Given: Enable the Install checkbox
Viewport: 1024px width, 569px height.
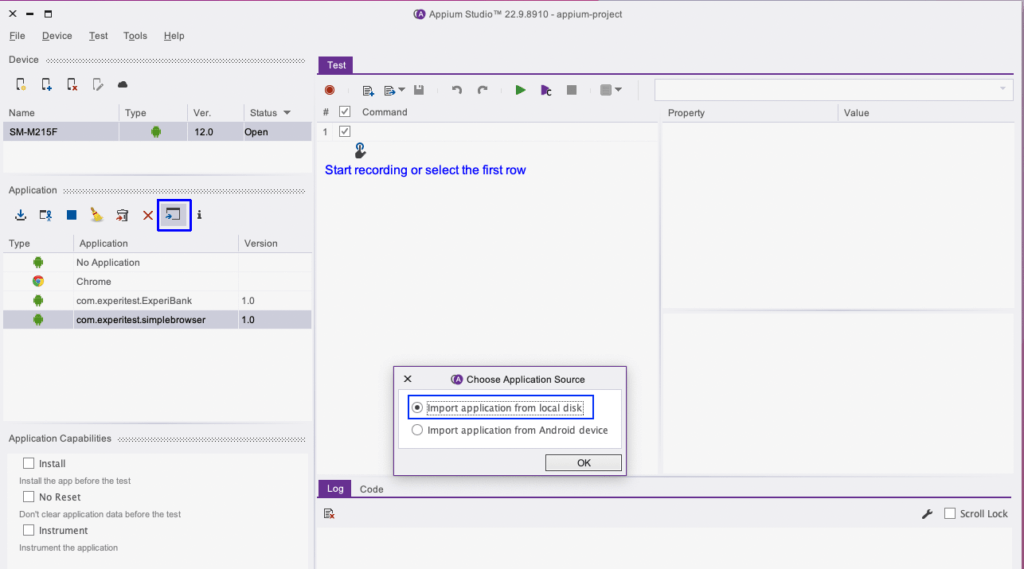Looking at the screenshot, I should pyautogui.click(x=28, y=464).
